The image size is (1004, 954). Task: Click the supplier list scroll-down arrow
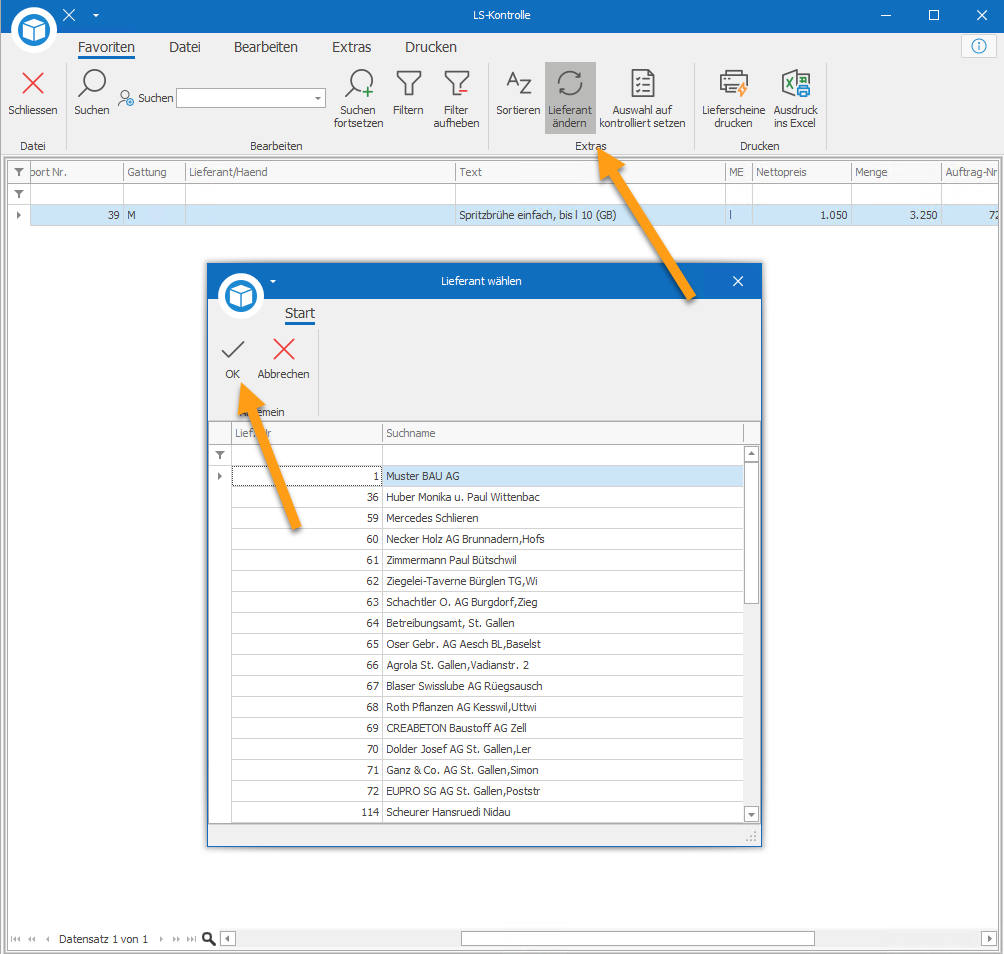752,814
